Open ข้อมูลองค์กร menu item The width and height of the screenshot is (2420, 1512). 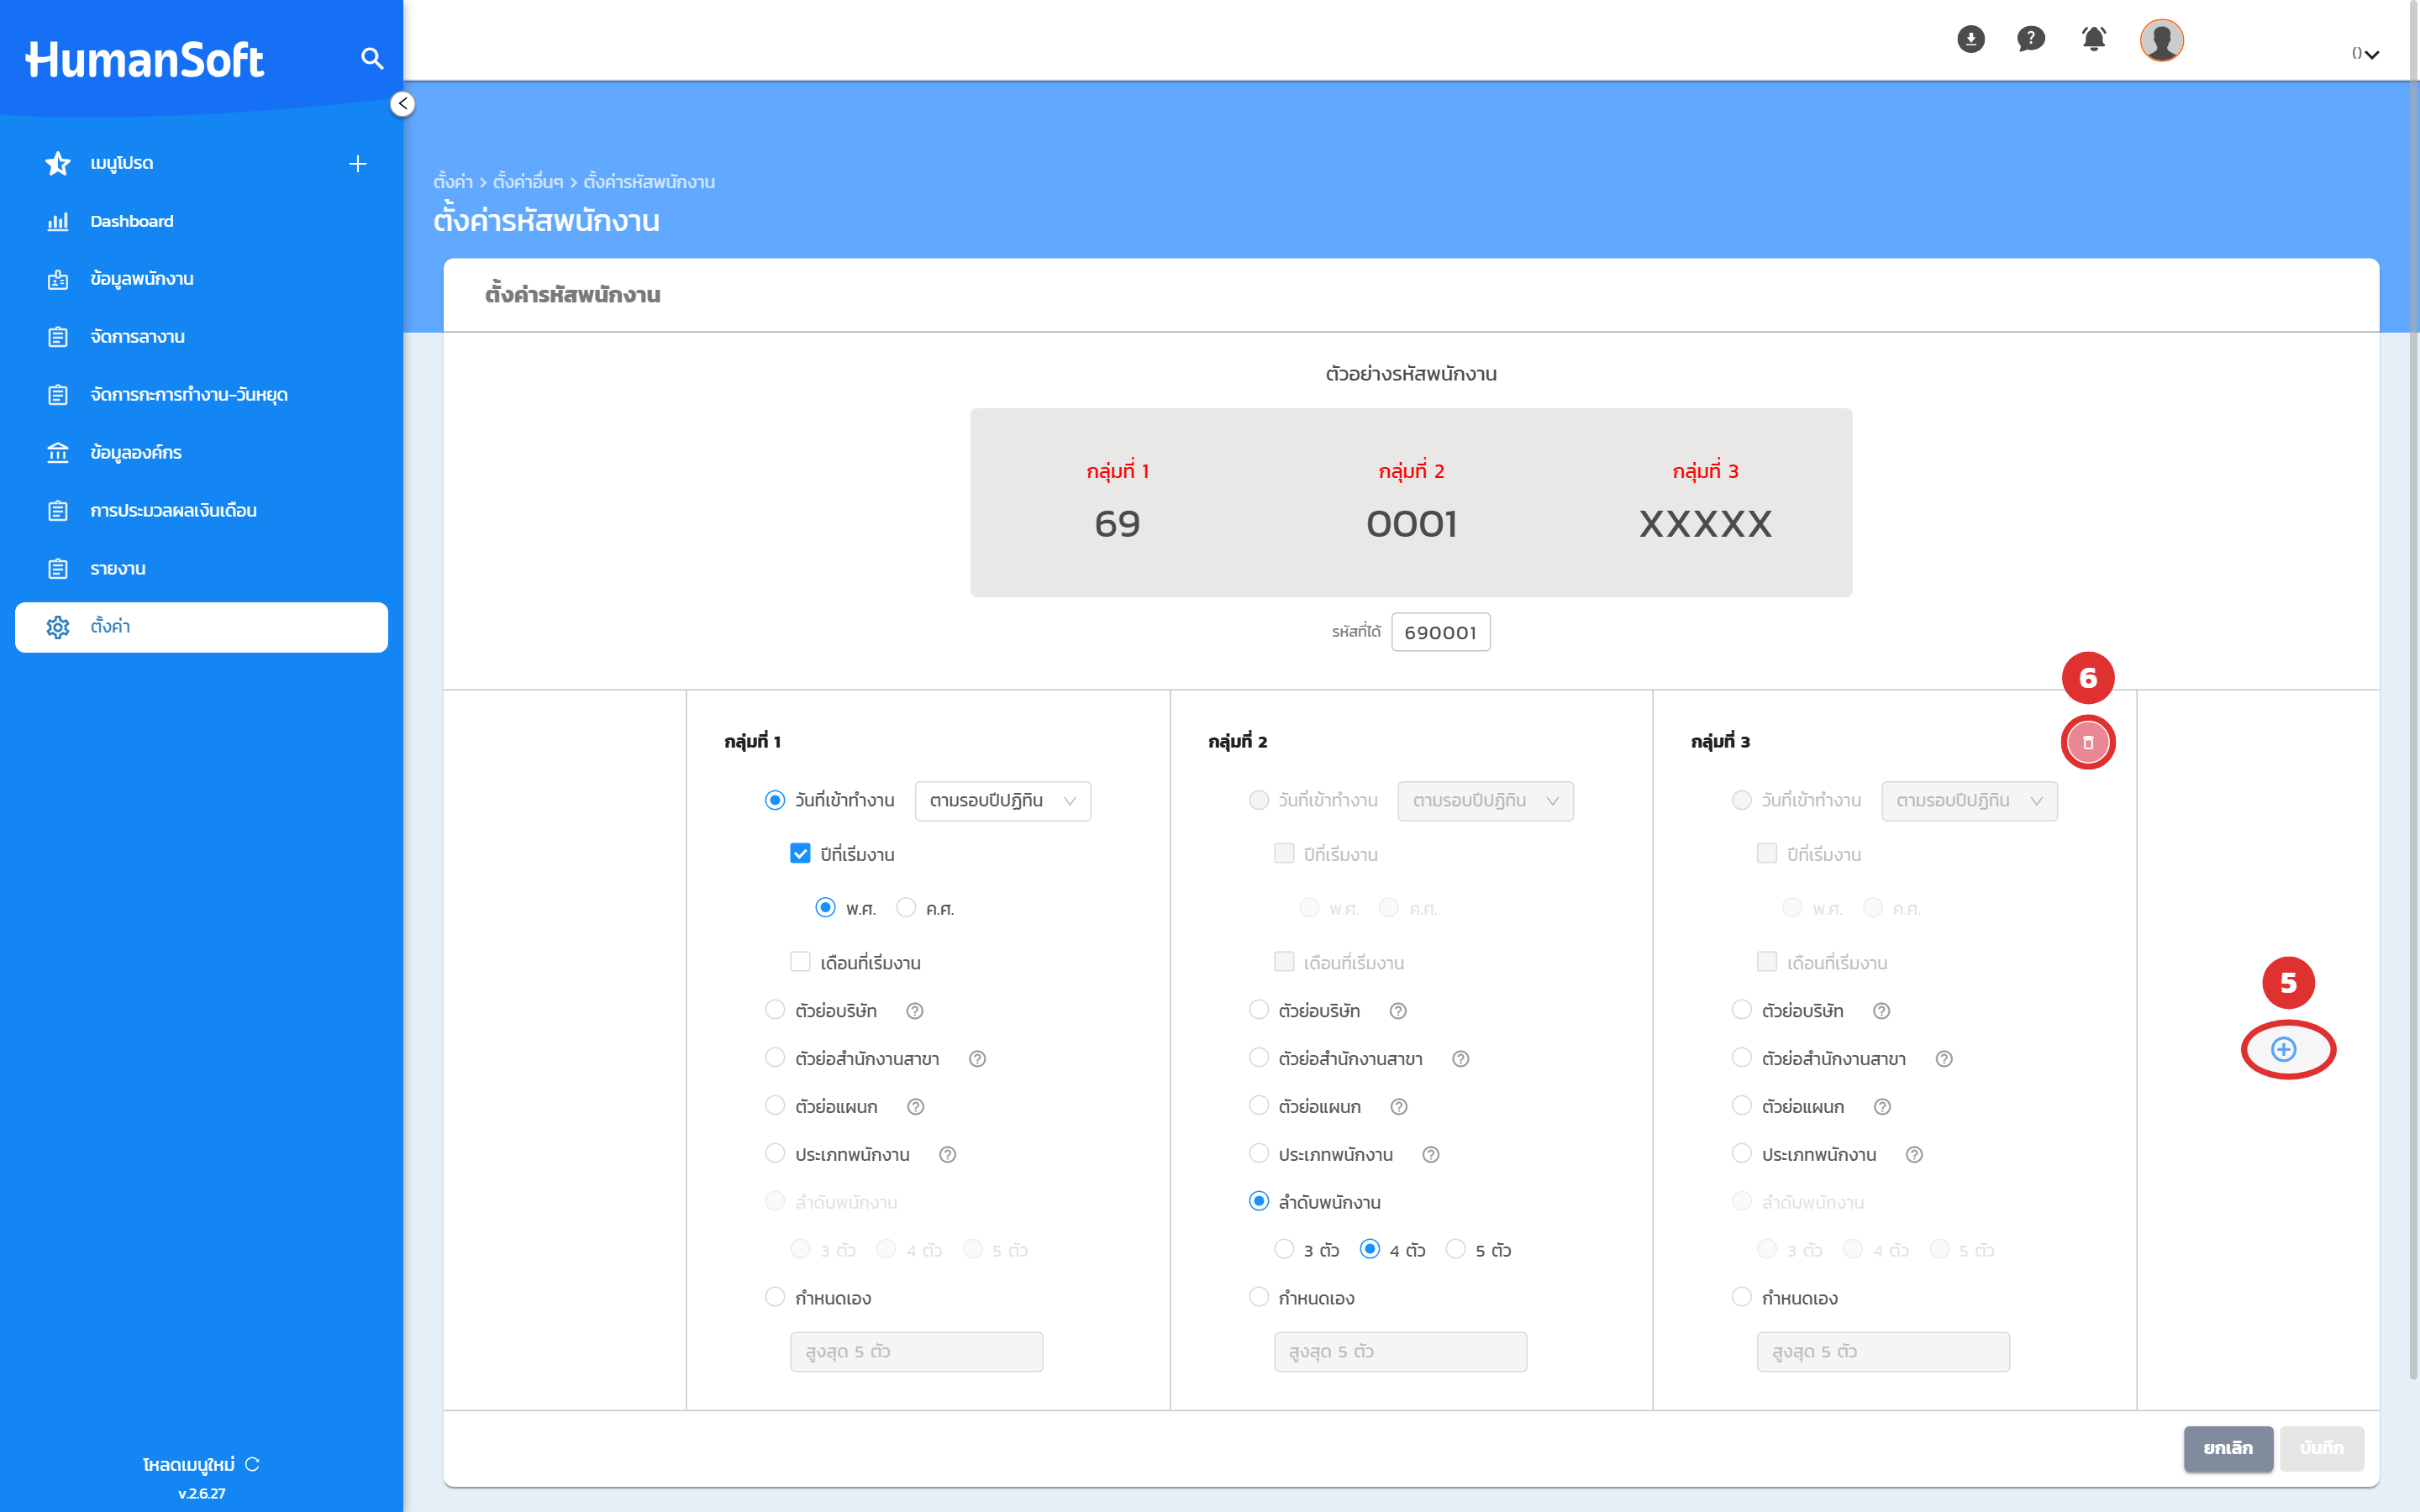(201, 453)
